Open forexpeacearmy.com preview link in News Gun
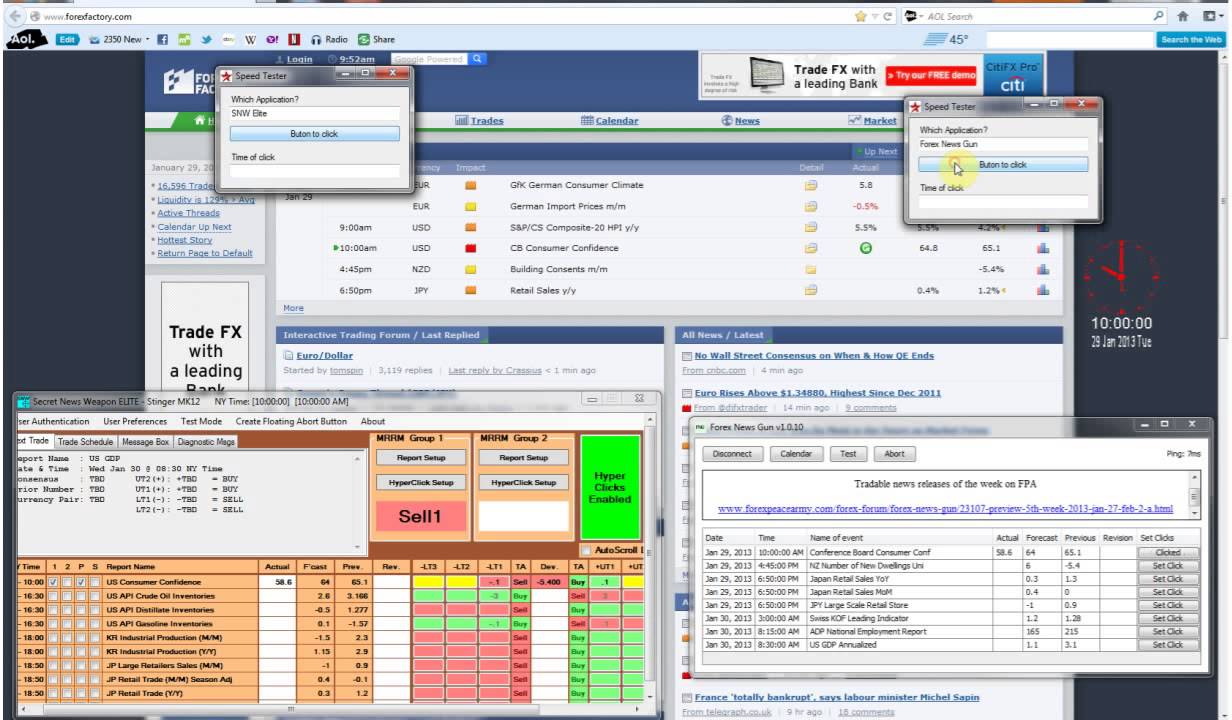 (x=944, y=509)
